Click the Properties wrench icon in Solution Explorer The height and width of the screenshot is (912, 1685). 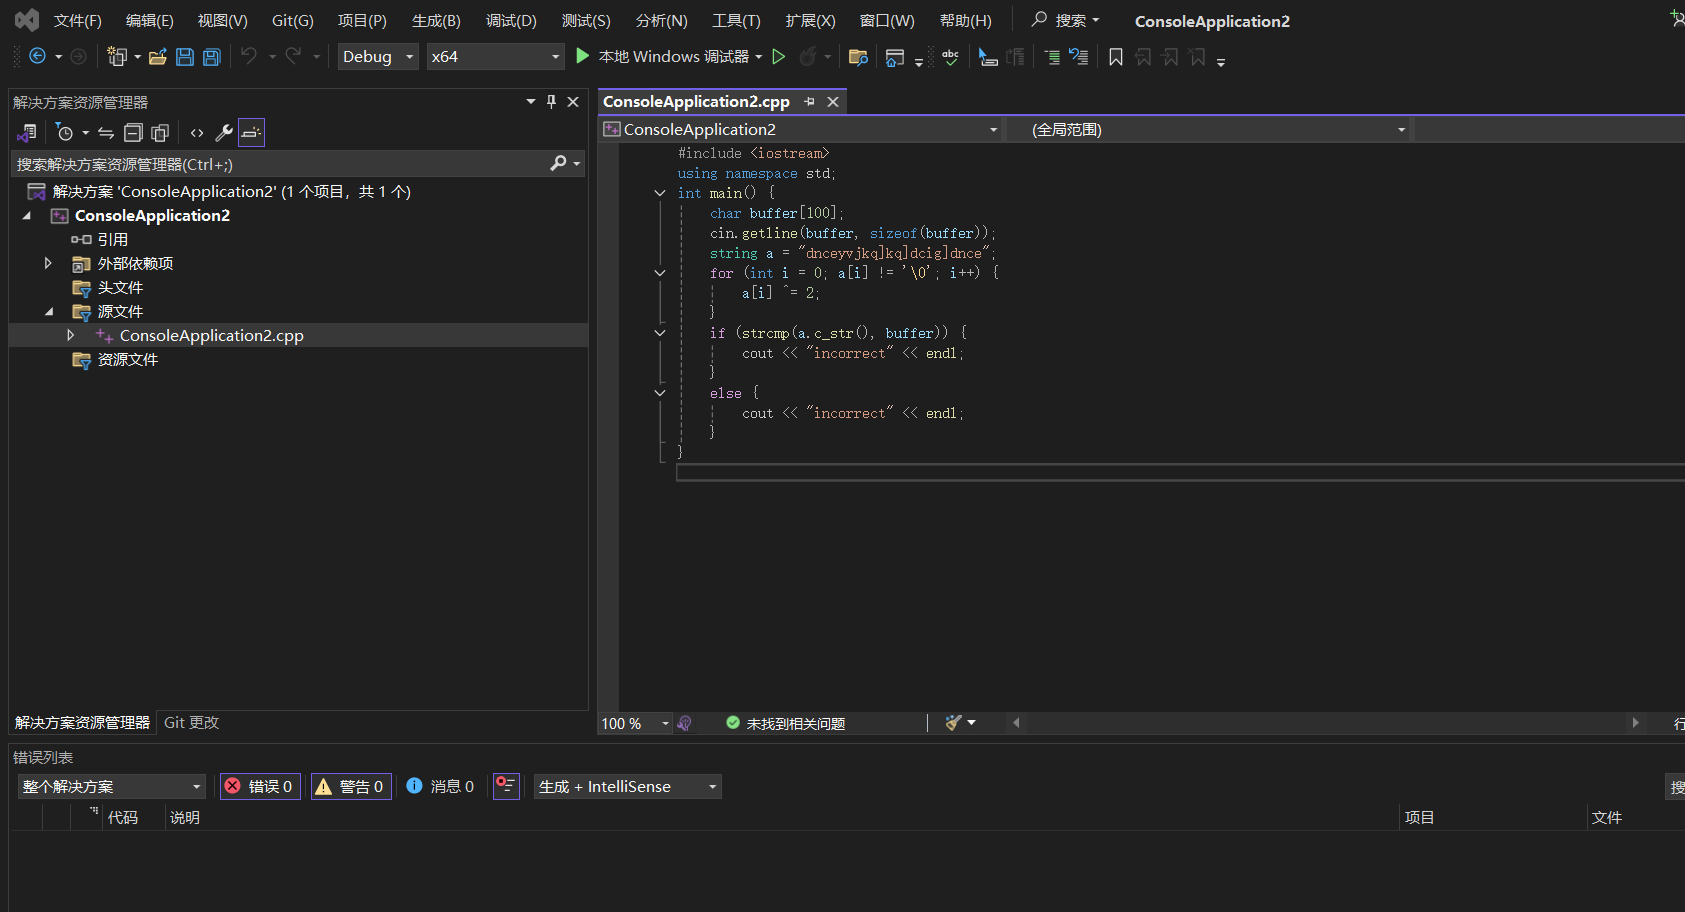pos(224,133)
